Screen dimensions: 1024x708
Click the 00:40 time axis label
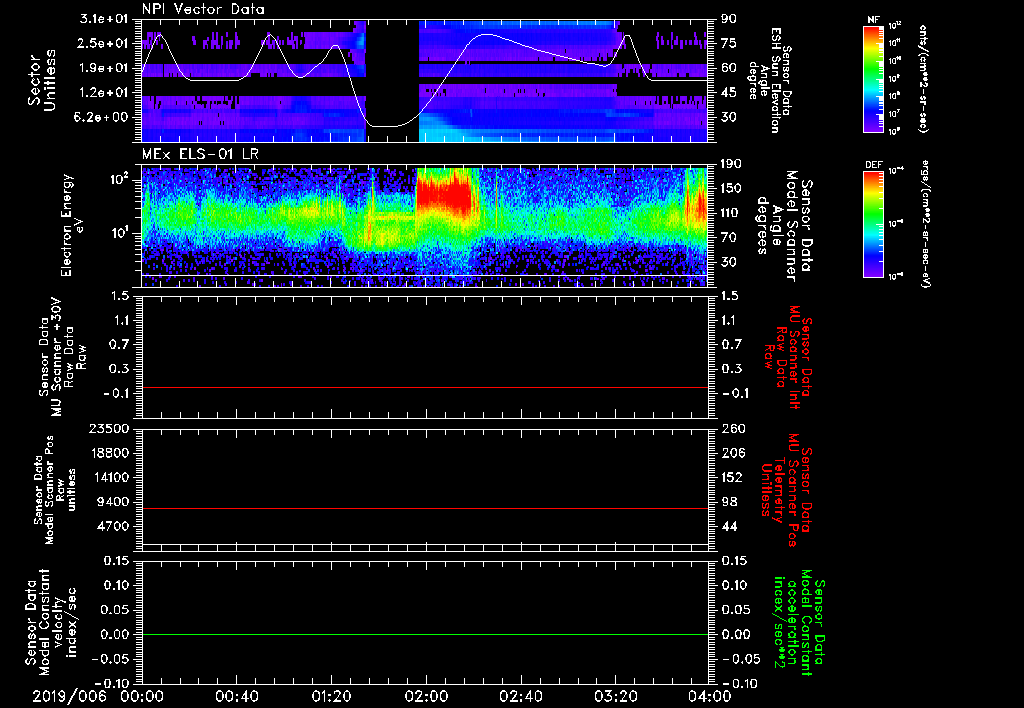236,696
